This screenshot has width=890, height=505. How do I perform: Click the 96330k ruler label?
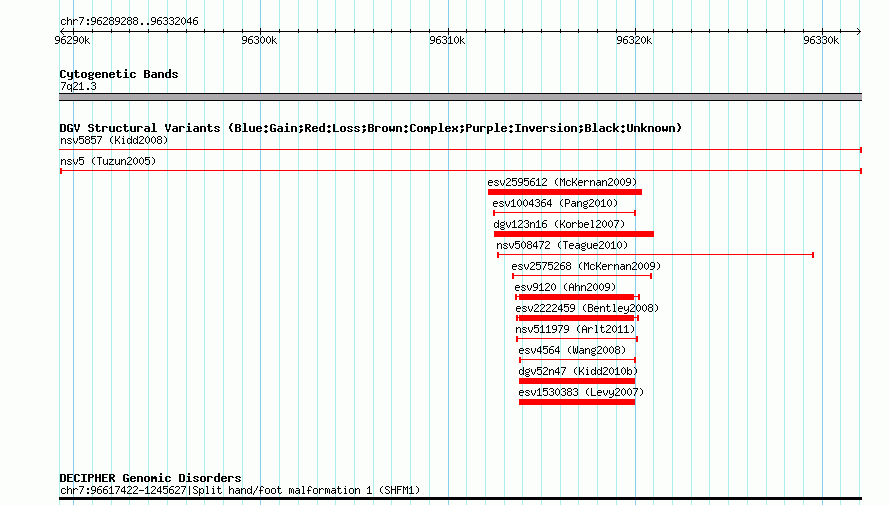821,40
